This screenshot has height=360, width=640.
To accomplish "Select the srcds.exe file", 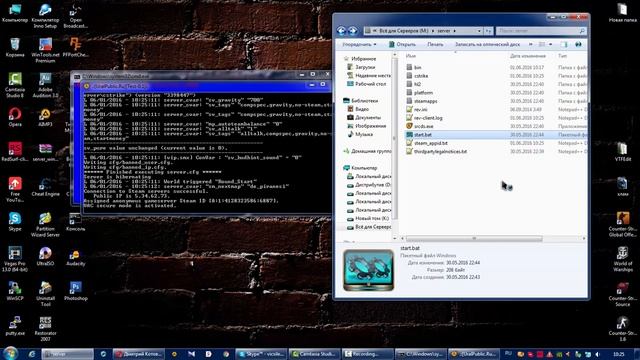I will tap(420, 126).
